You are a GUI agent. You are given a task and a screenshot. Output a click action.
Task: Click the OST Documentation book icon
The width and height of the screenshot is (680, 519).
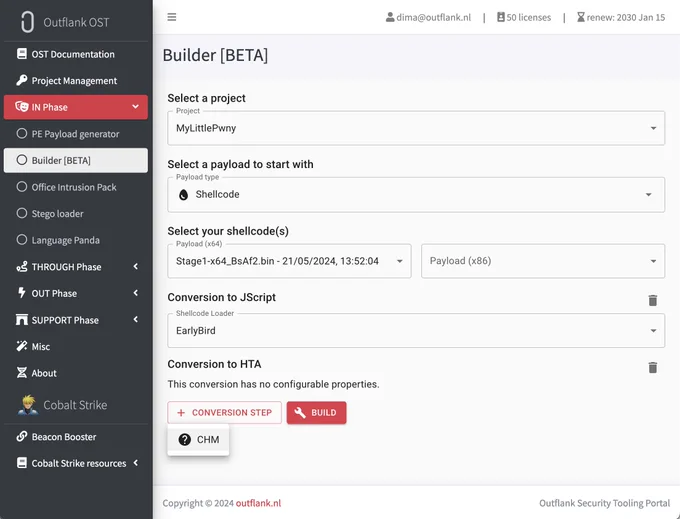tap(21, 54)
